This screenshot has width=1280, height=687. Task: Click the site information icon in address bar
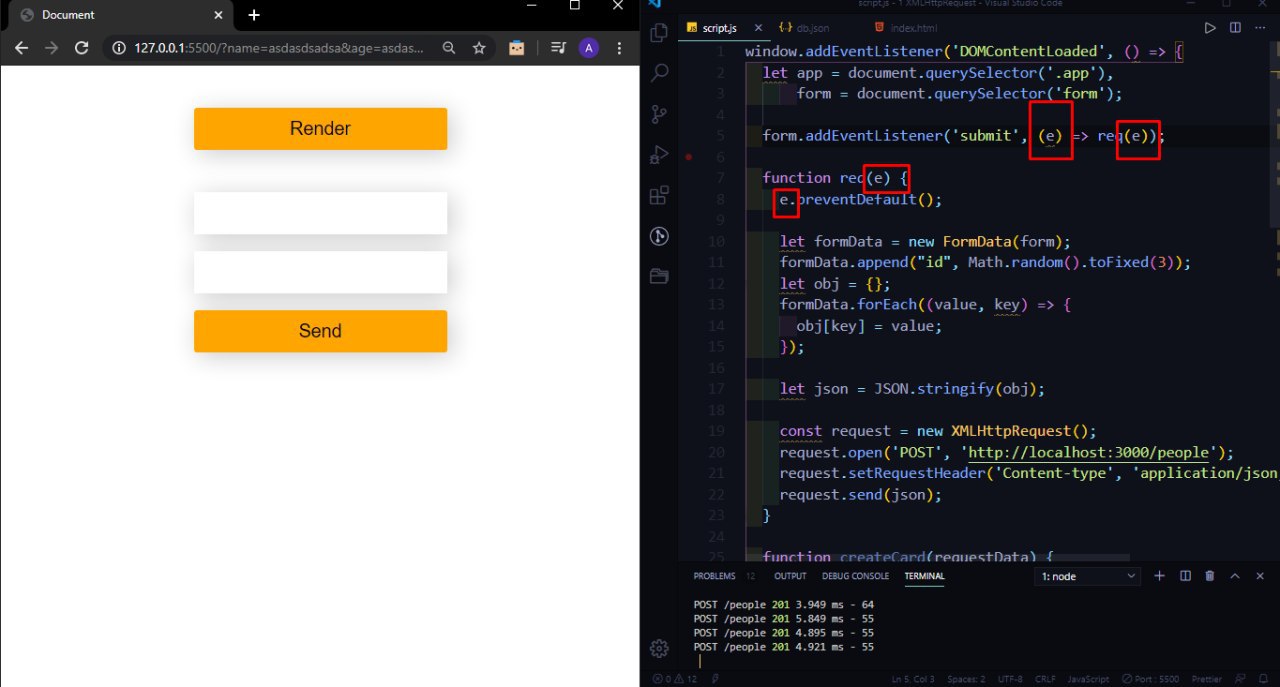[119, 48]
